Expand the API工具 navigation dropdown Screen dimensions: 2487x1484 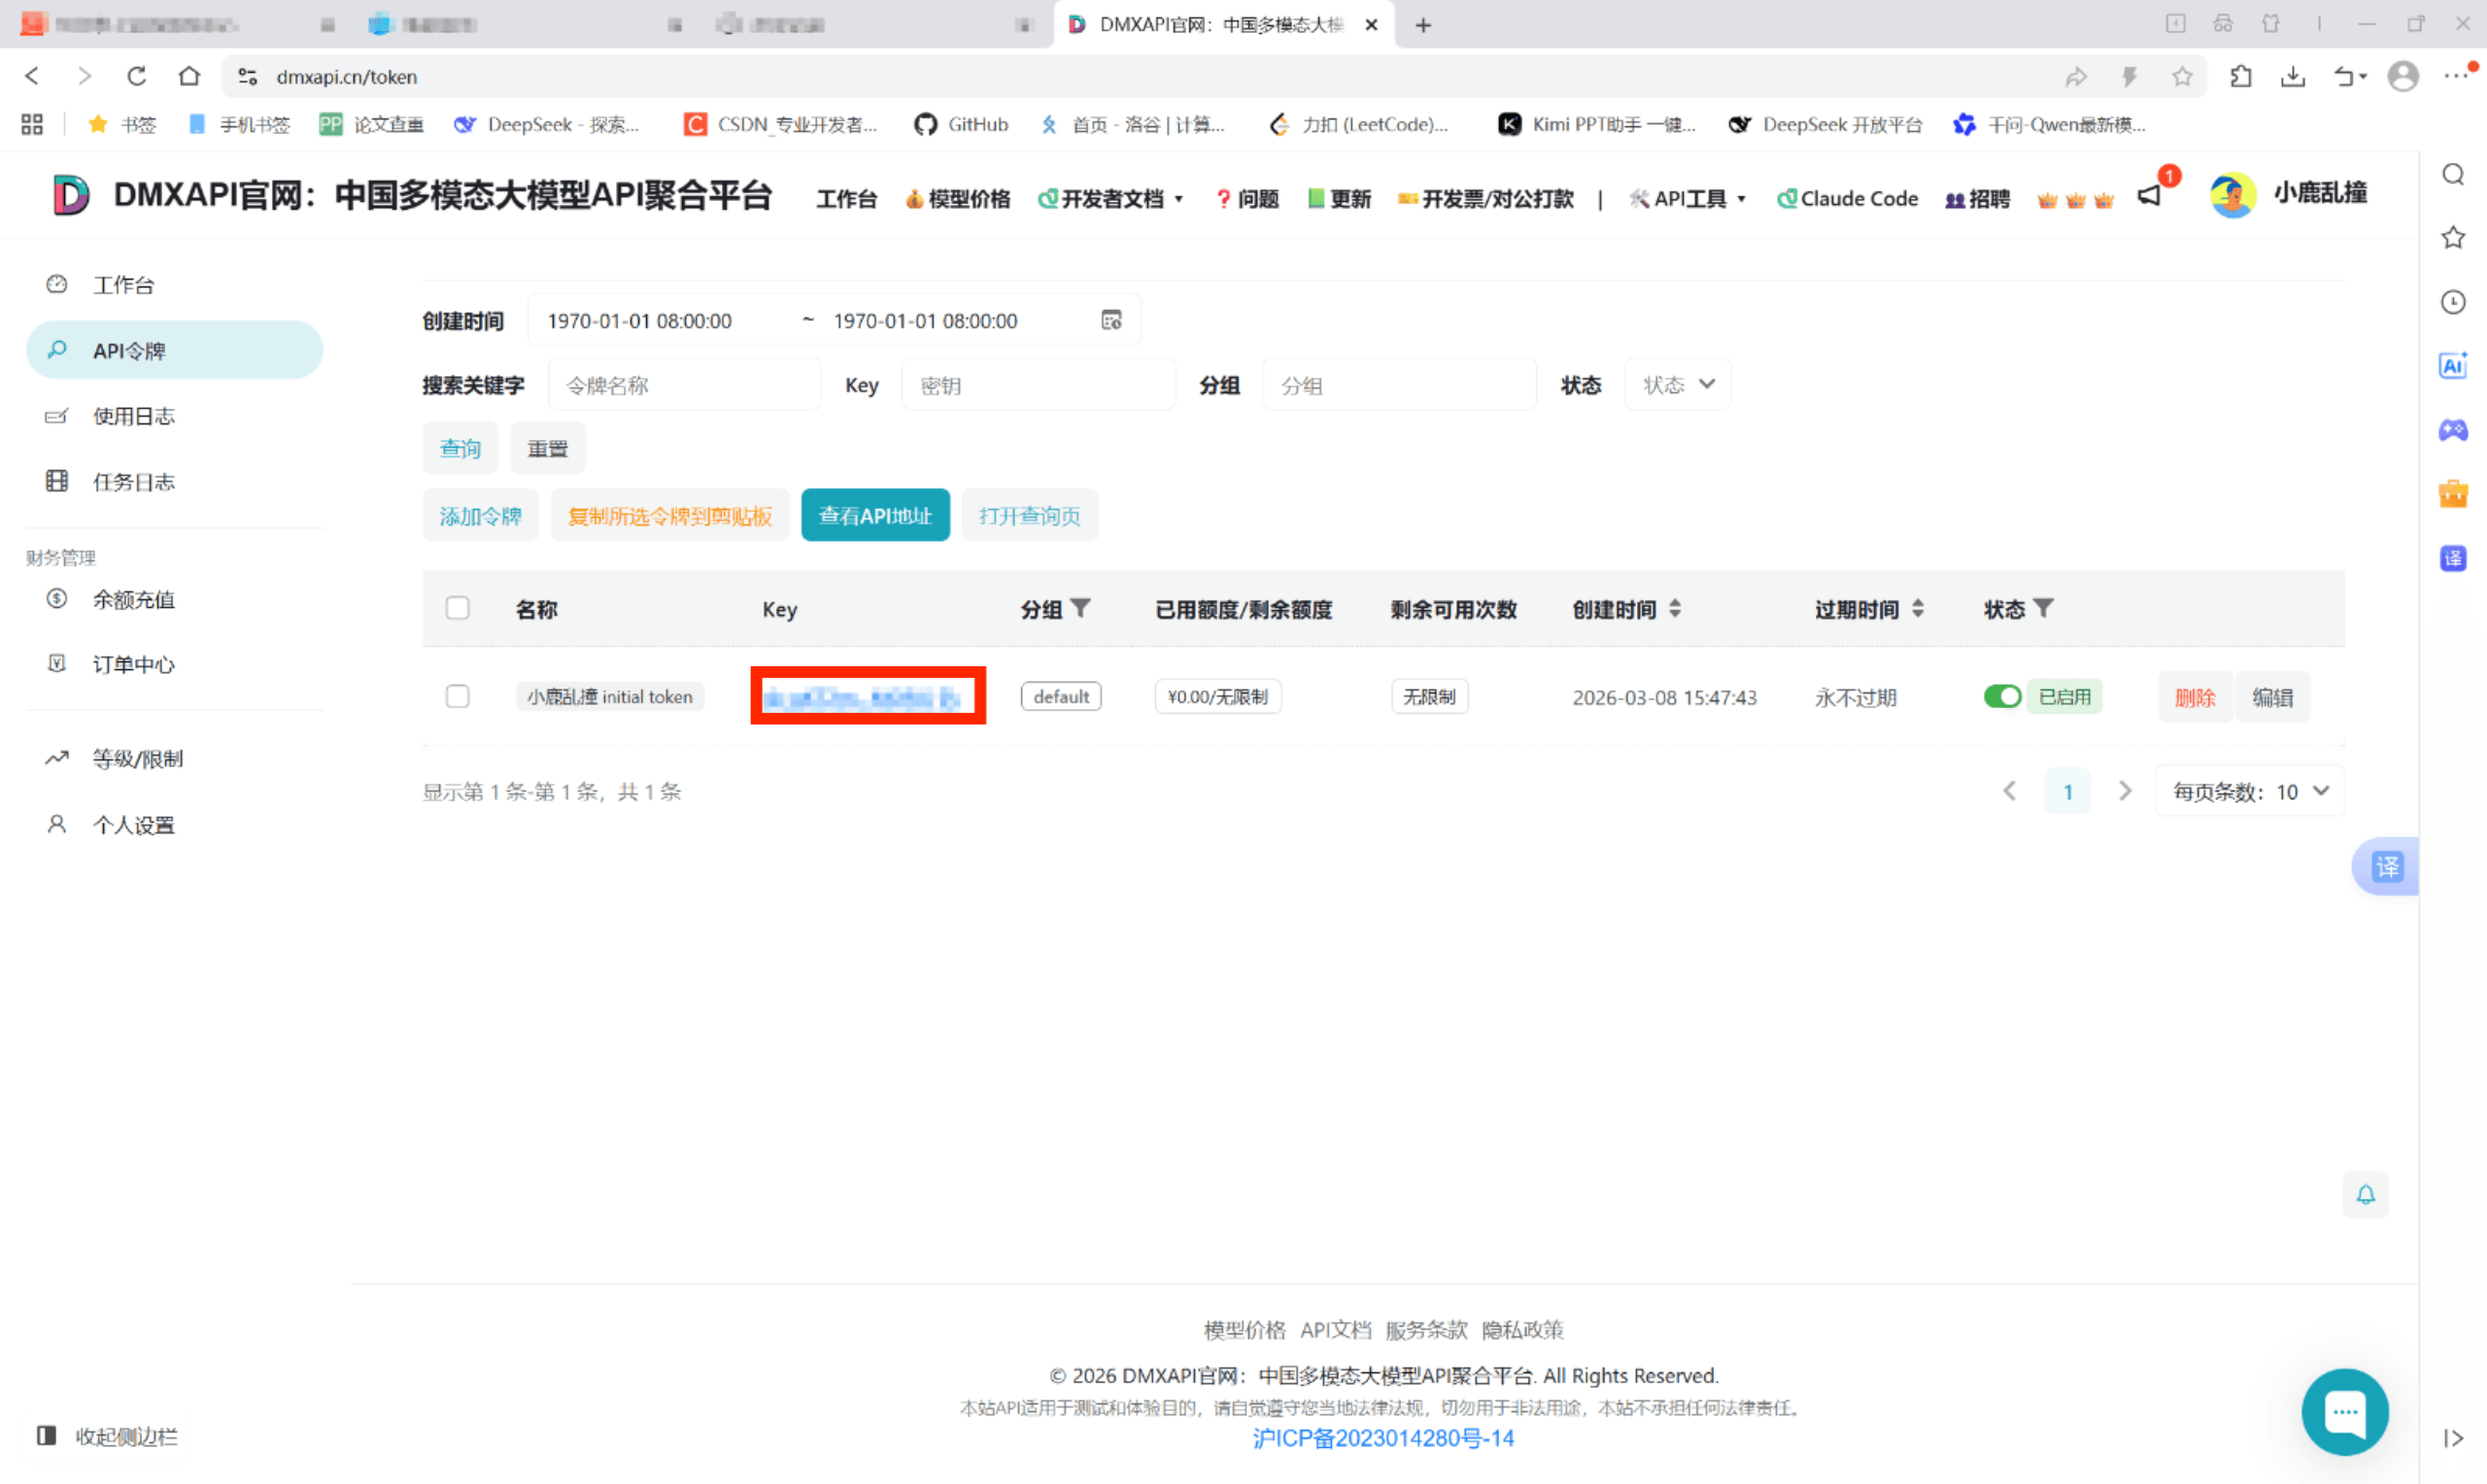tap(1690, 198)
